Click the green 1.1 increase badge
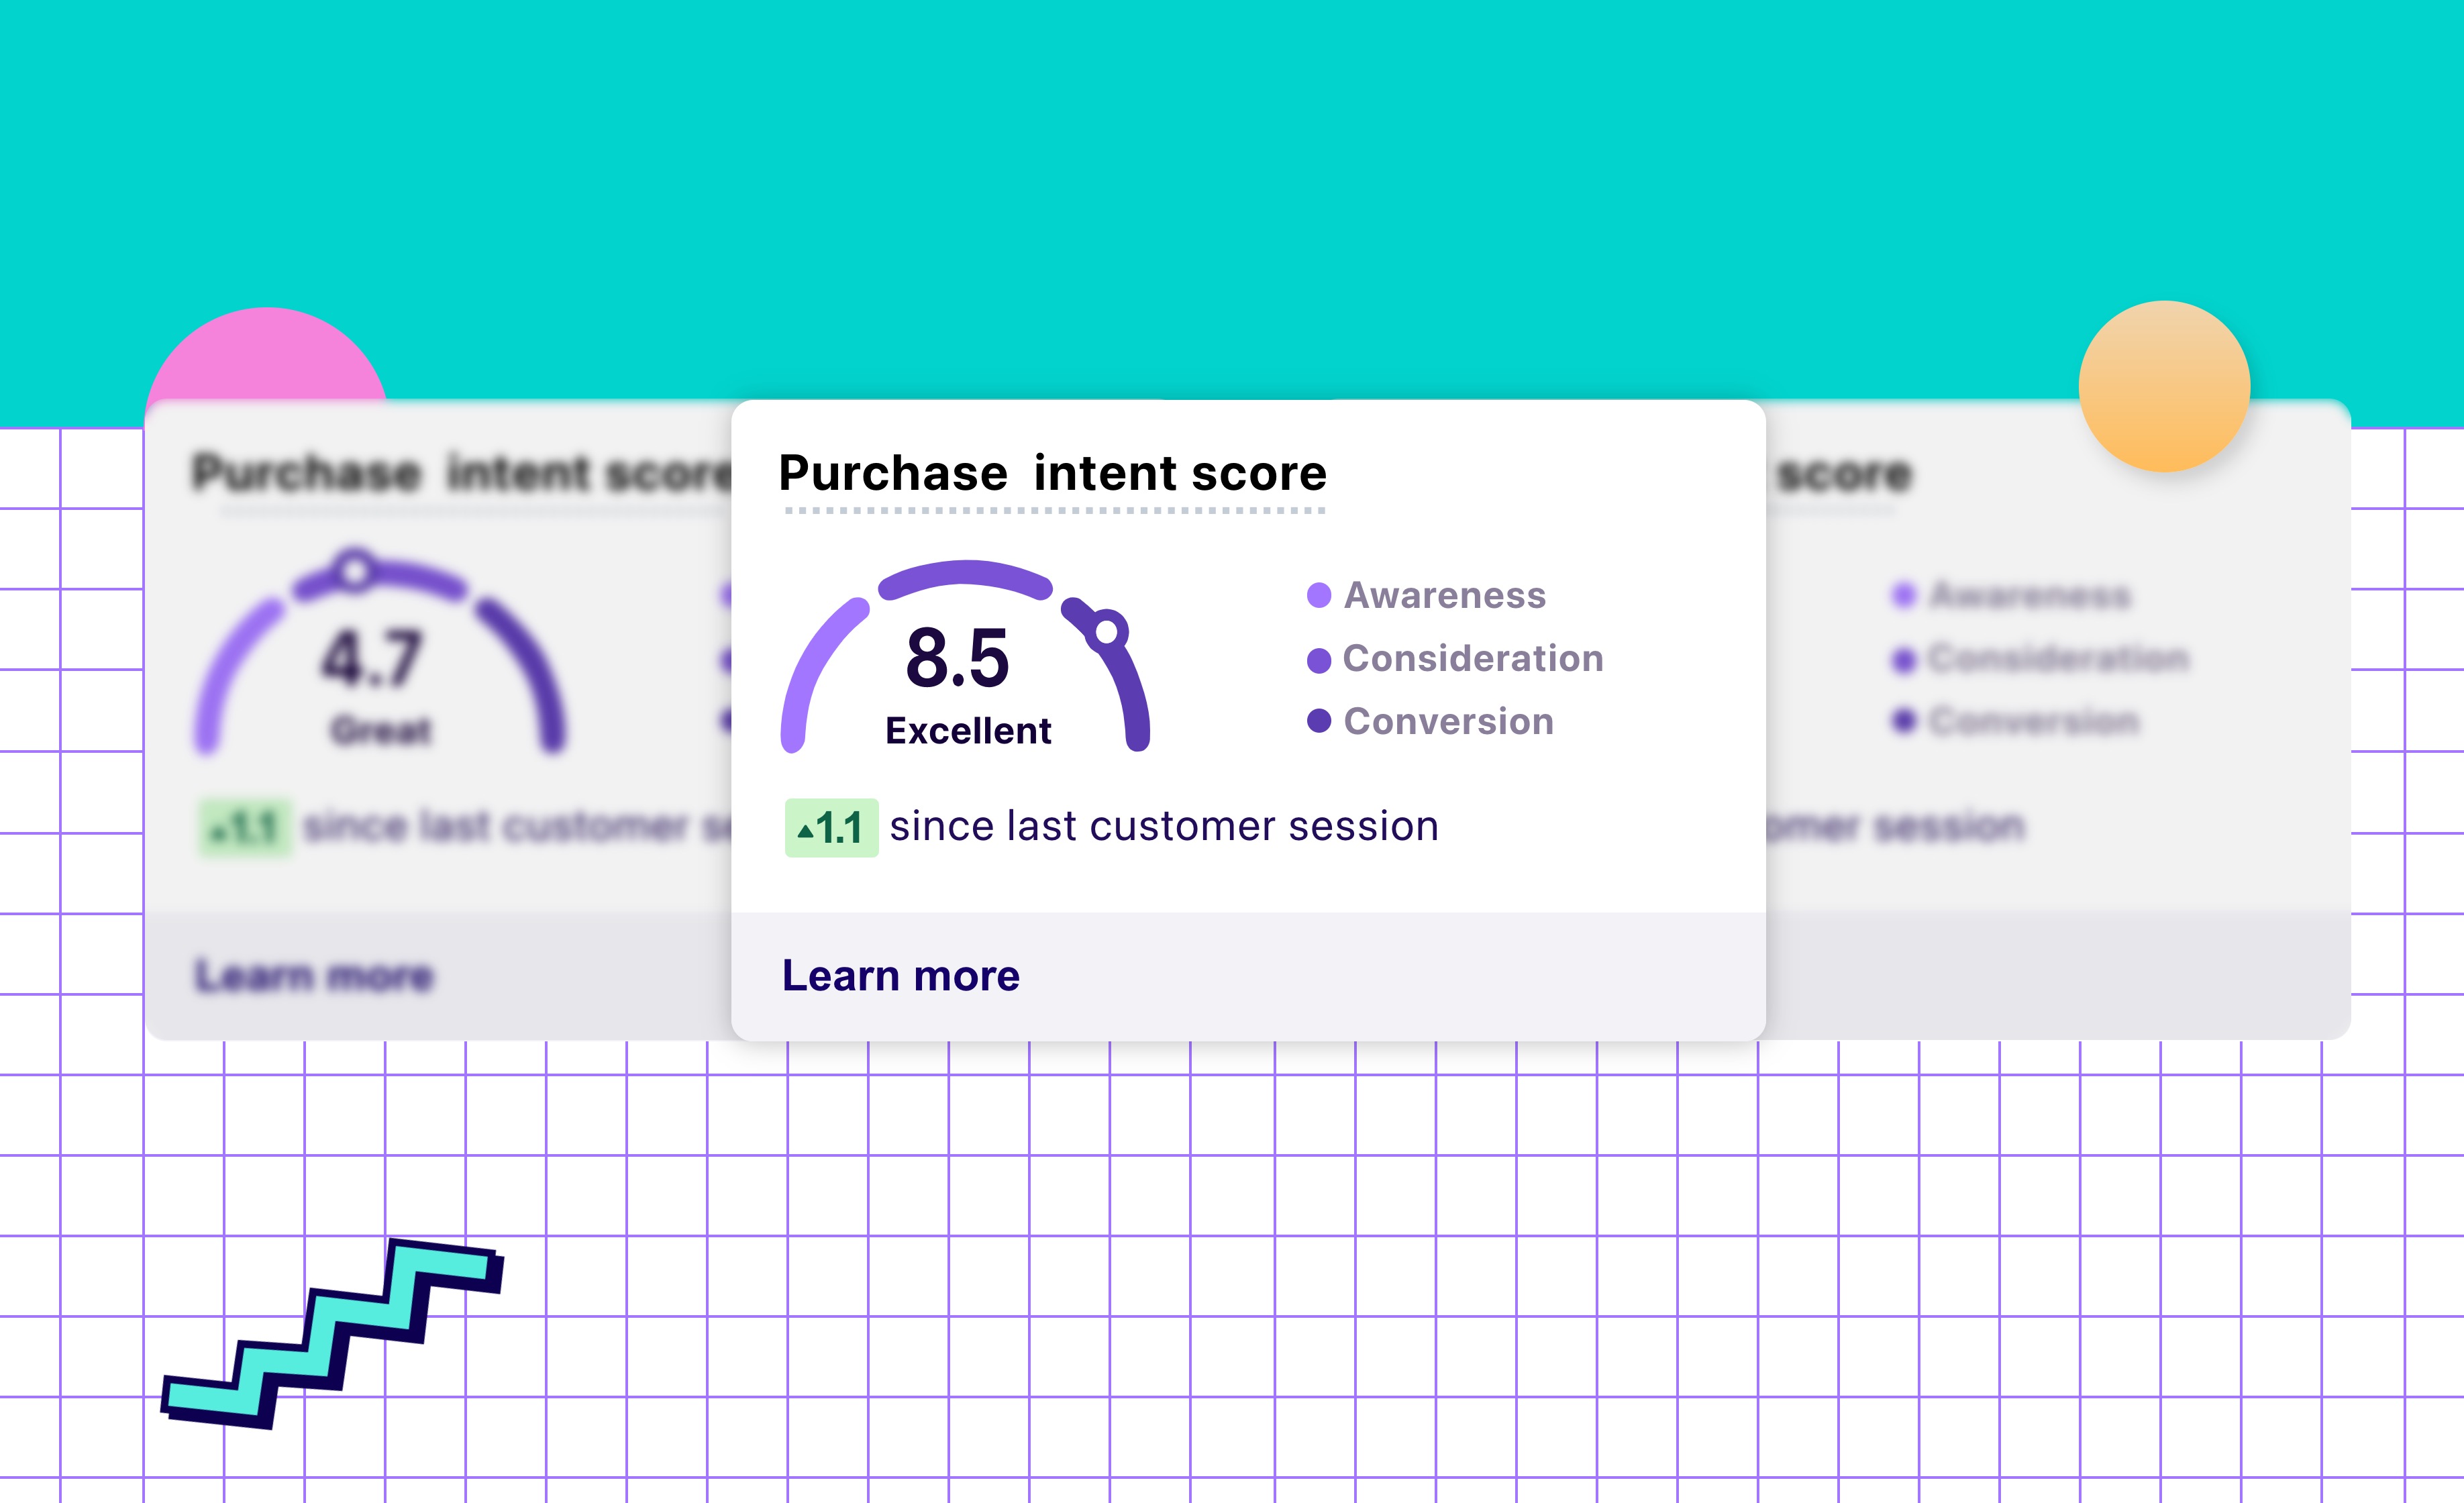2464x1503 pixels. 831,828
